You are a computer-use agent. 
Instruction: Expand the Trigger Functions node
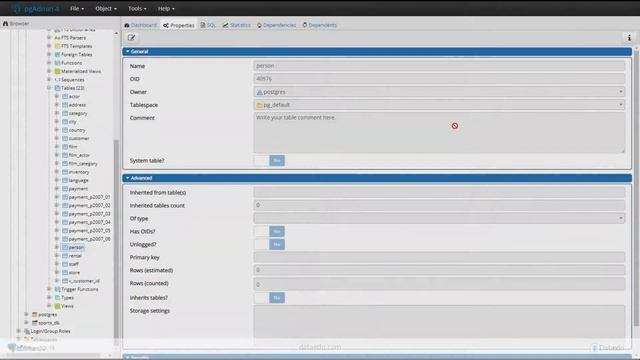coord(49,289)
